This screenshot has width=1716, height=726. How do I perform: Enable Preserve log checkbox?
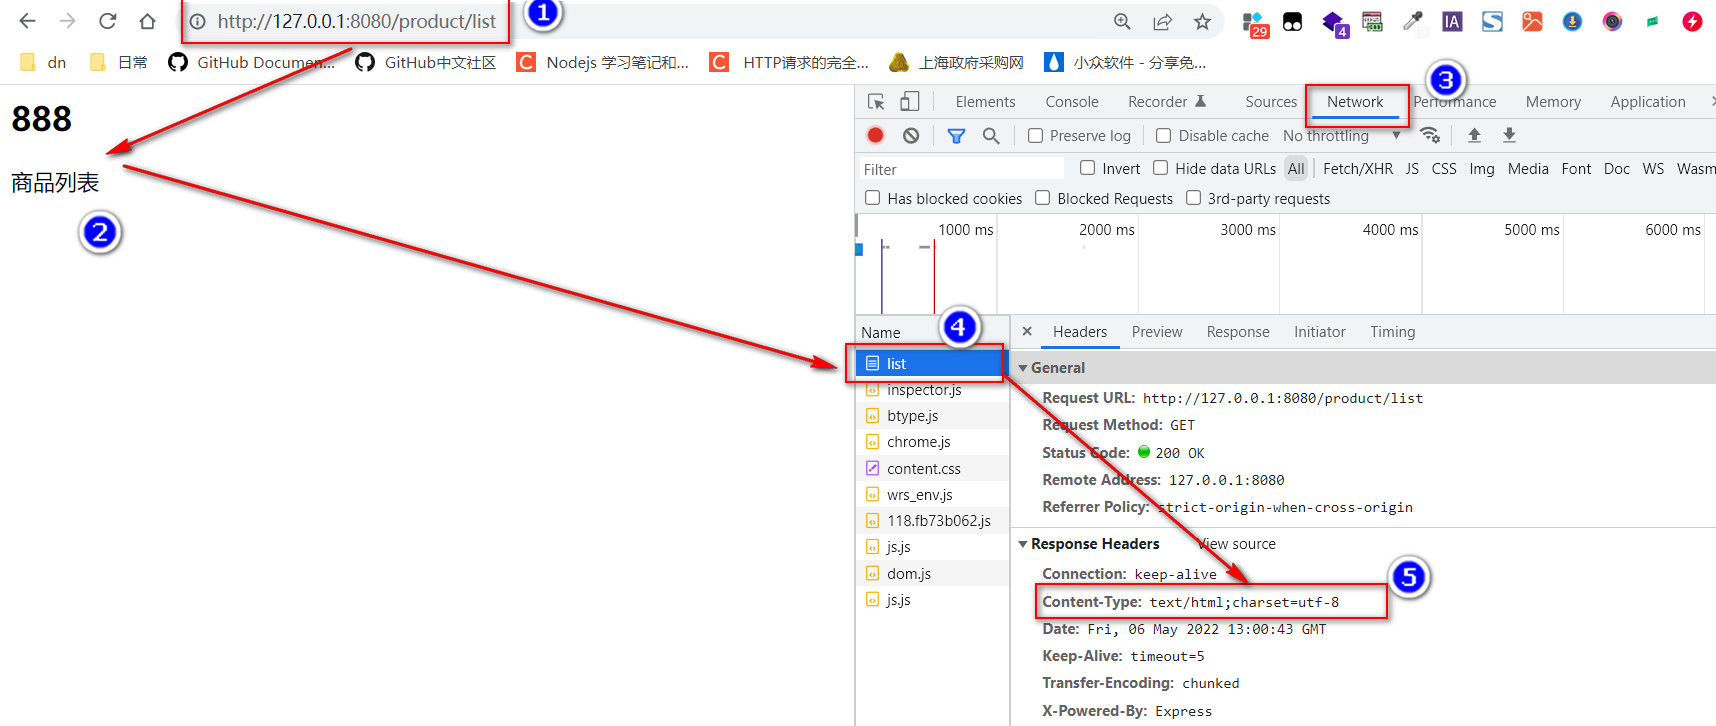click(1036, 135)
